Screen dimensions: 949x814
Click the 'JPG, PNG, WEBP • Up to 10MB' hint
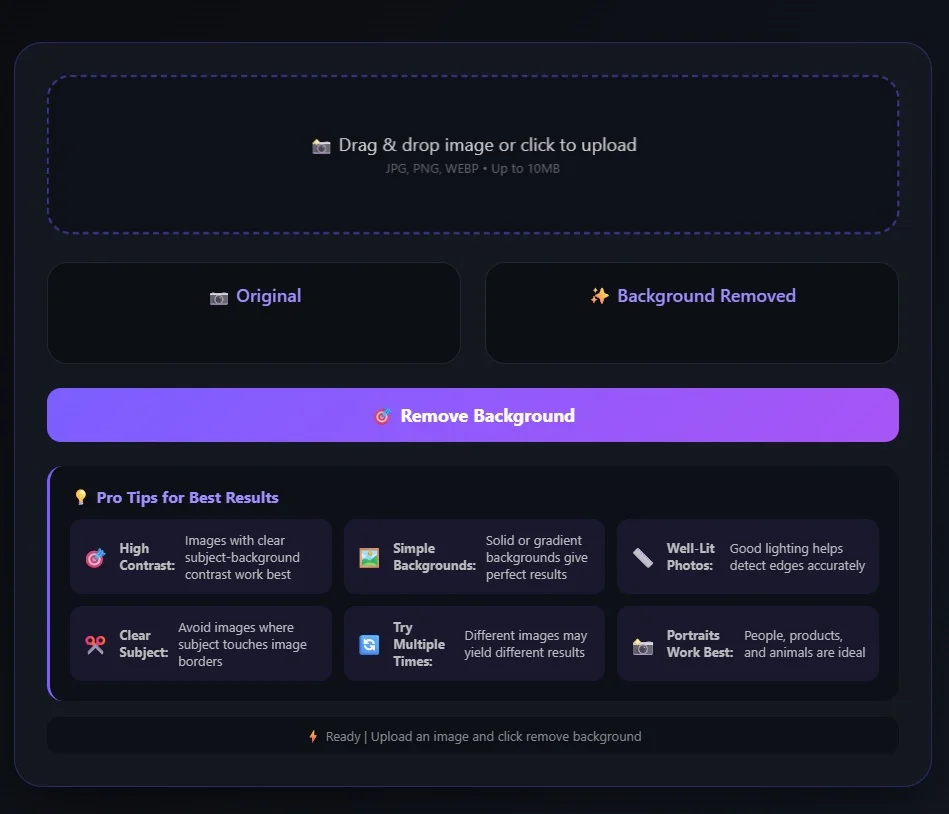473,169
